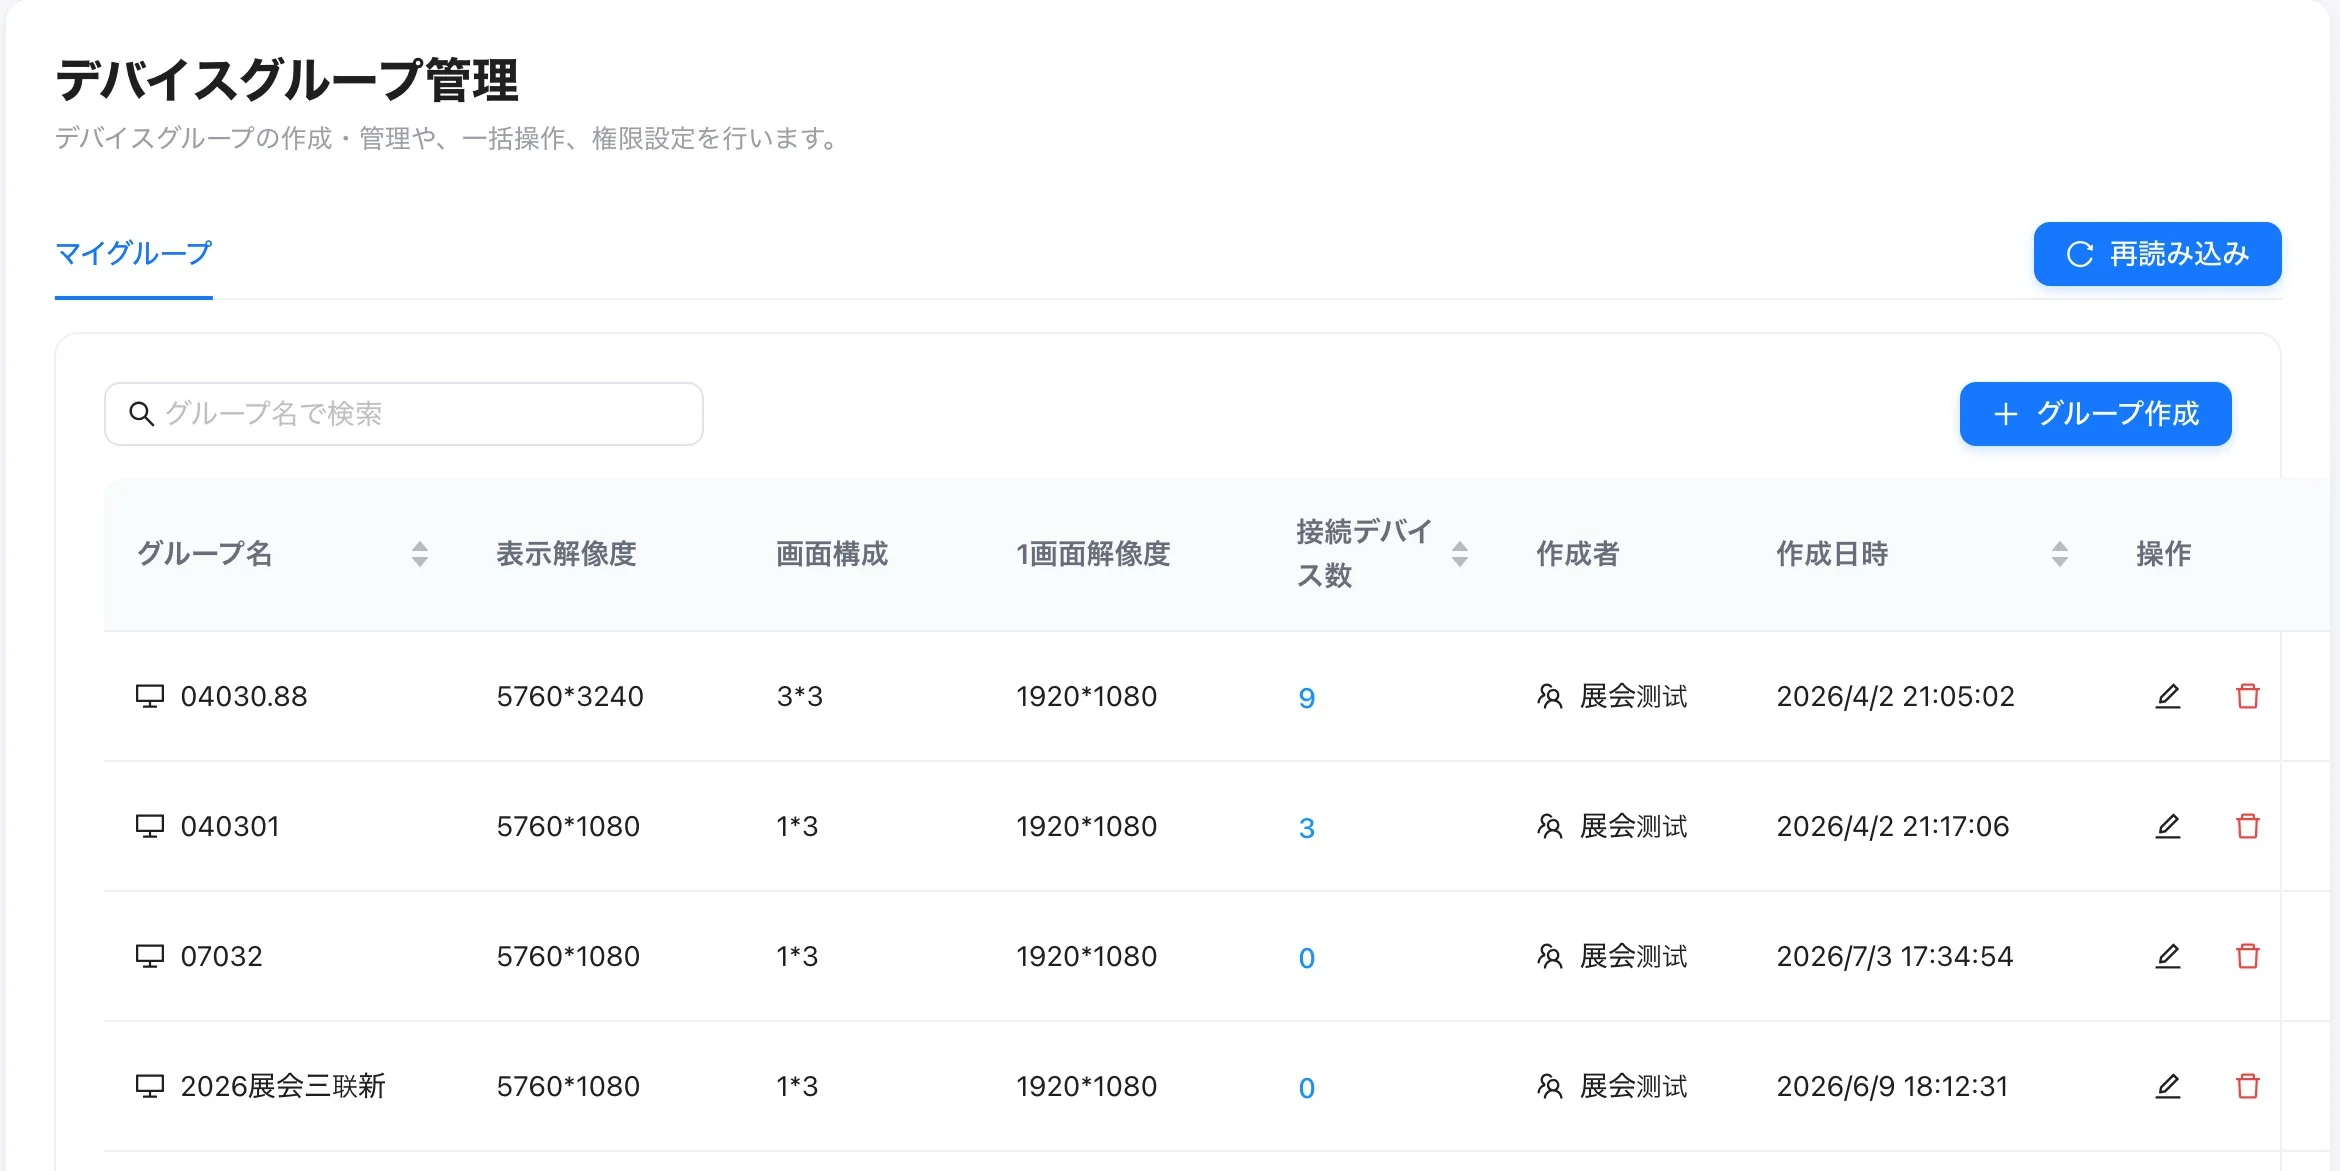
Task: Select group name 04030.88
Action: [x=244, y=696]
